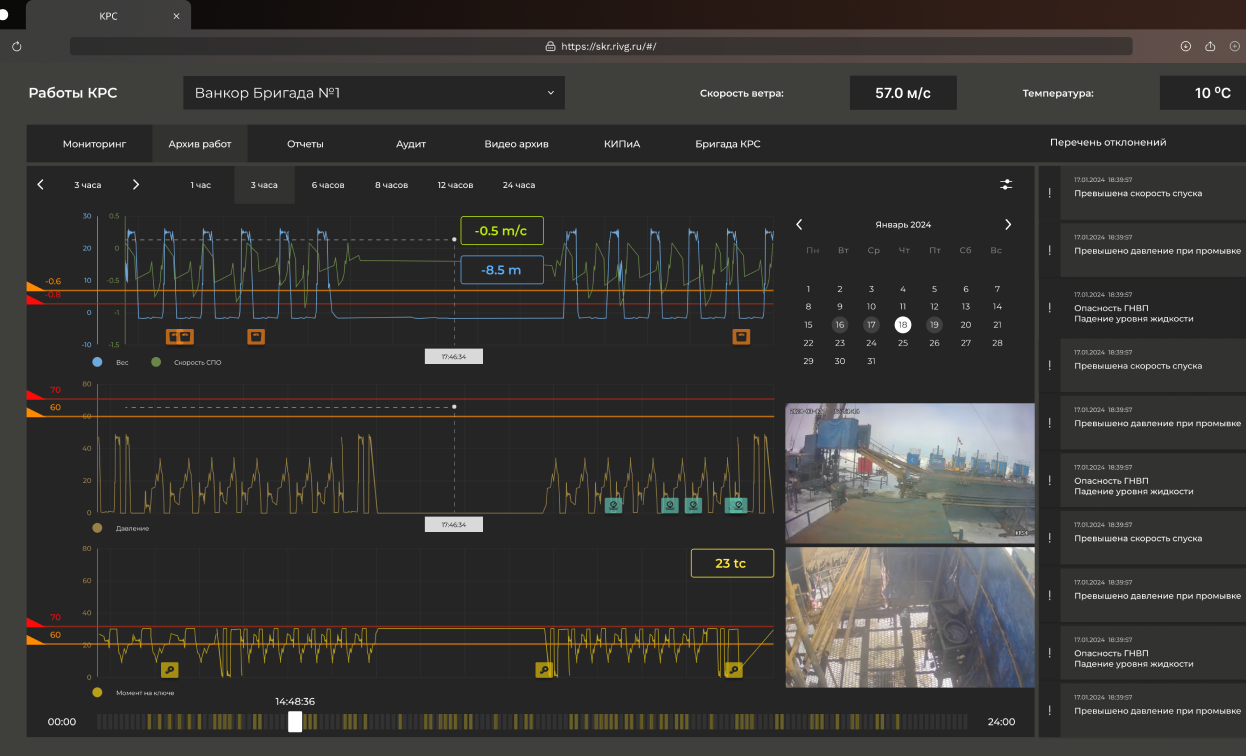The height and width of the screenshot is (756, 1246).
Task: Click the leftmost yellow key torque marker
Action: tap(170, 670)
